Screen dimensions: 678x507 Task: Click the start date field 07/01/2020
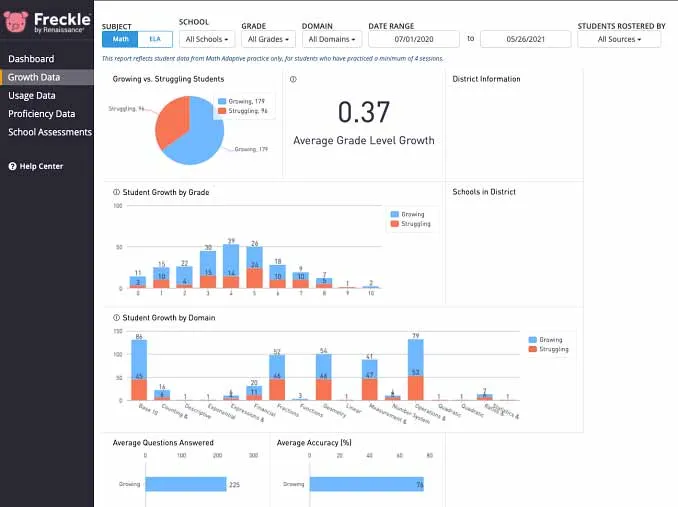[x=414, y=39]
